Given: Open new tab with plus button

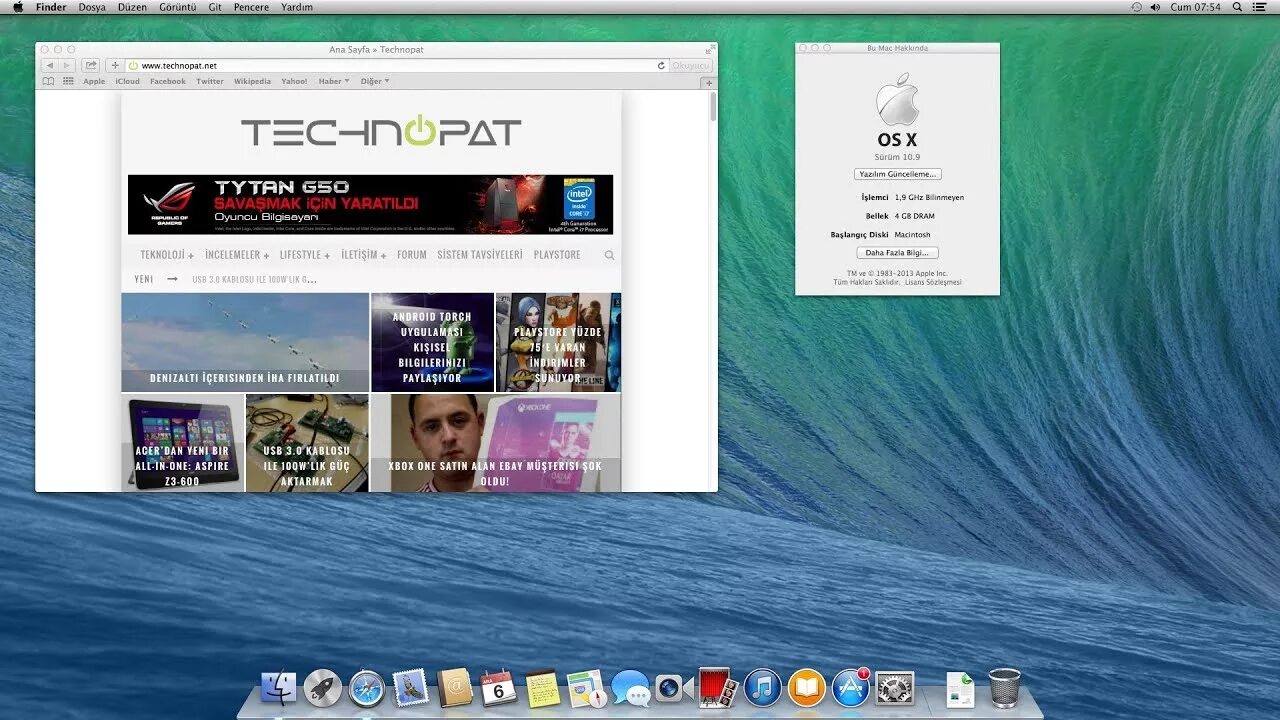Looking at the screenshot, I should coord(708,82).
